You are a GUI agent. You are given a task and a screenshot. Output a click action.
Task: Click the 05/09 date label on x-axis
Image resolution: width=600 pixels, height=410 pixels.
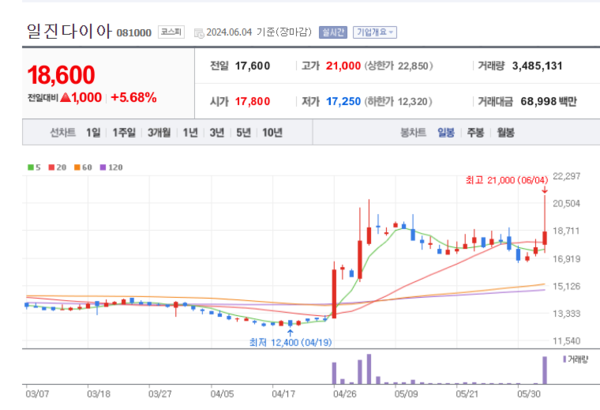point(406,394)
